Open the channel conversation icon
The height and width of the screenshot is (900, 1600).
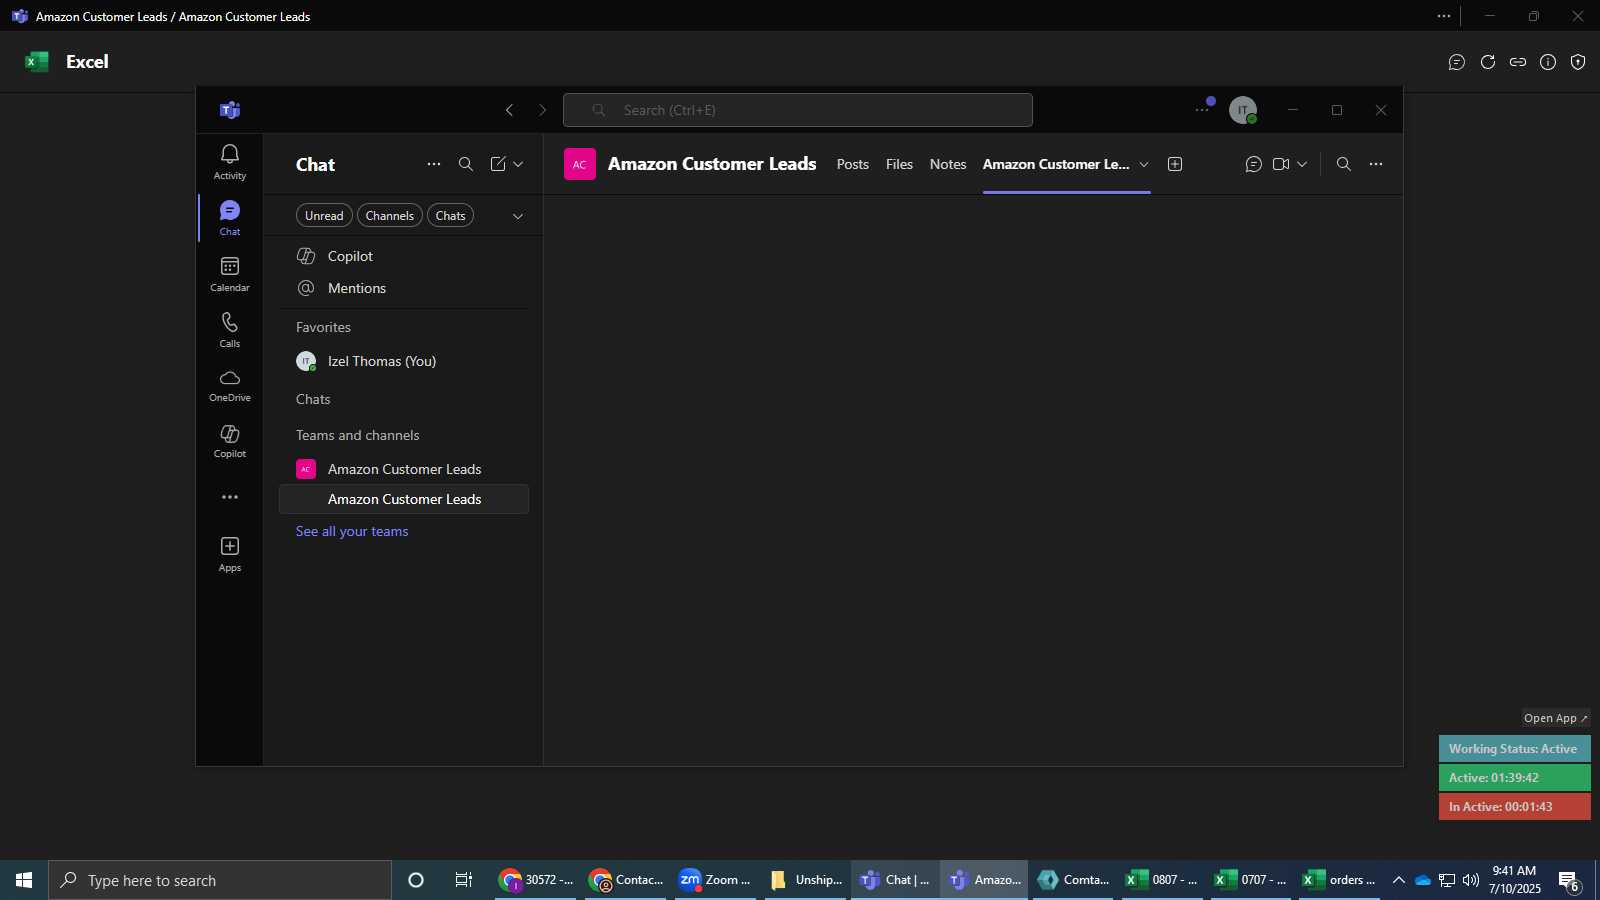pyautogui.click(x=1253, y=164)
